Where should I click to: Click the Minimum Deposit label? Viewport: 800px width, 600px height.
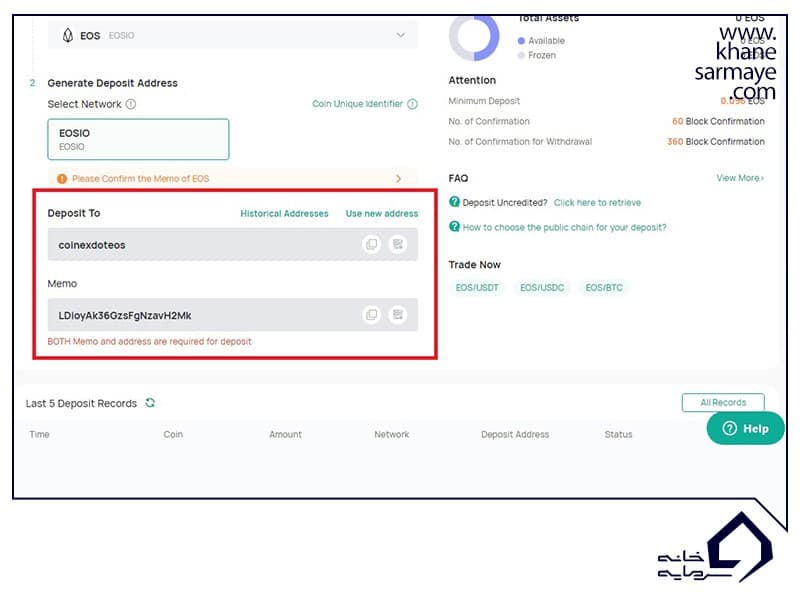click(x=484, y=101)
